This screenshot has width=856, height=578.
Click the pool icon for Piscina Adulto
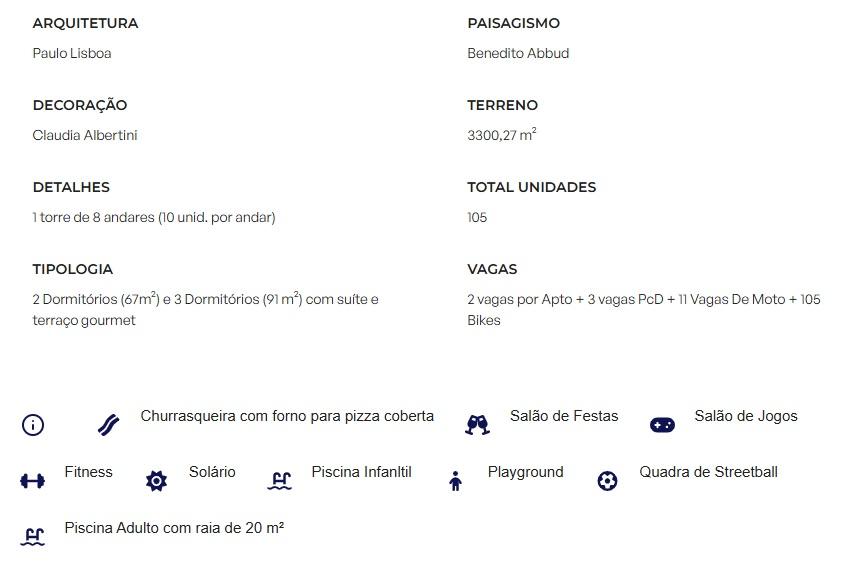coord(33,537)
